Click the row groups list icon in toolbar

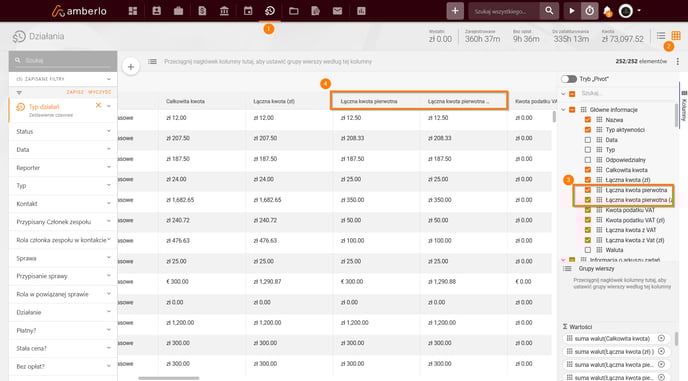click(x=152, y=61)
